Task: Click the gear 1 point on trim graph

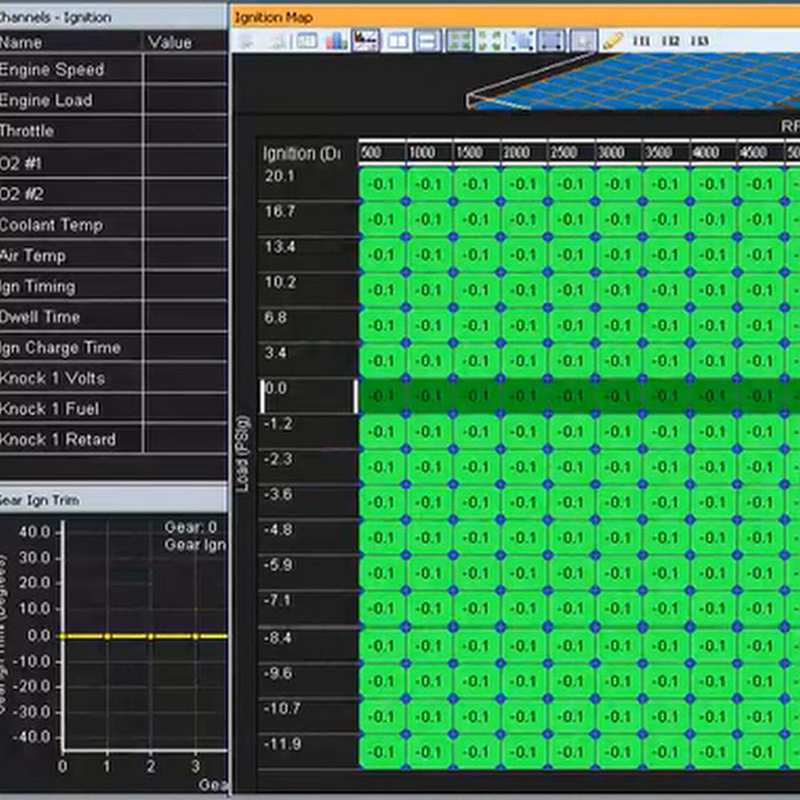Action: click(x=107, y=636)
